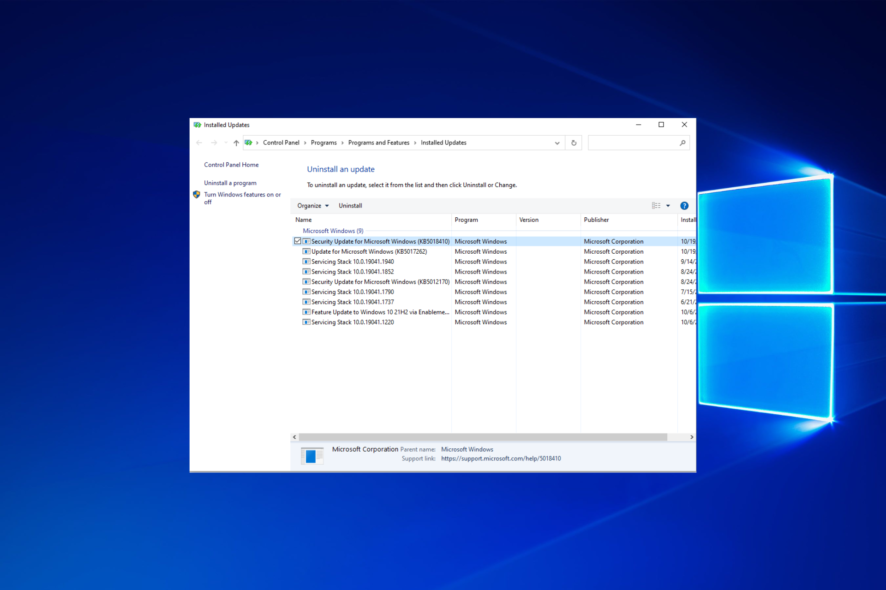Click the shield icon beside Turn Windows features
Screen dimensions: 886x590
pos(197,194)
